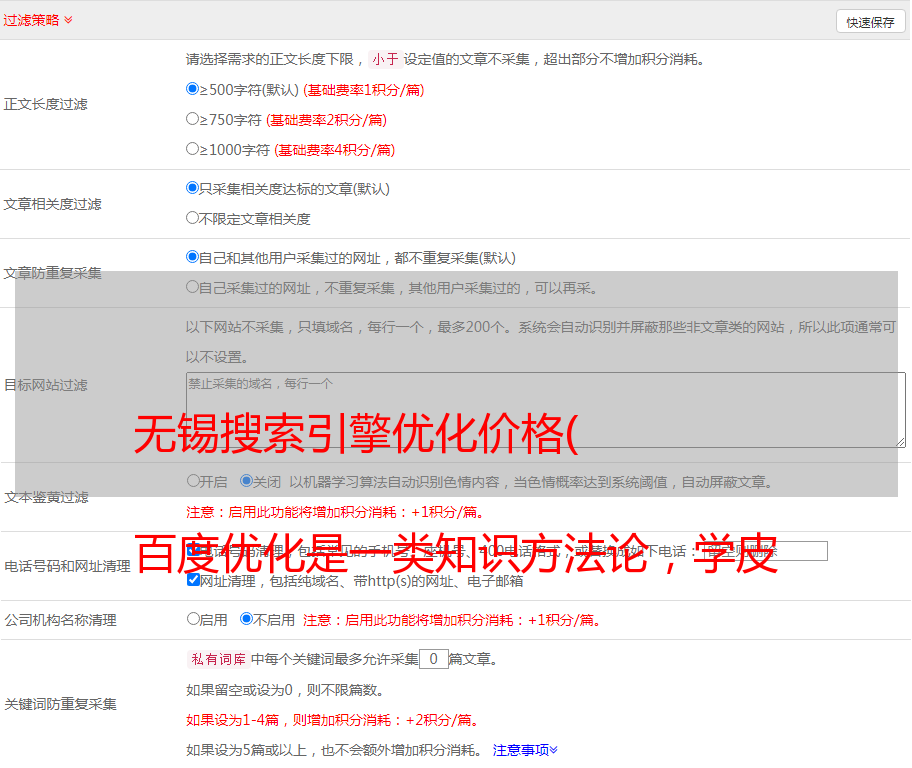Image resolution: width=912 pixels, height=768 pixels.
Task: Click the red note 如果设为1-4篇
Action: pyautogui.click(x=333, y=720)
